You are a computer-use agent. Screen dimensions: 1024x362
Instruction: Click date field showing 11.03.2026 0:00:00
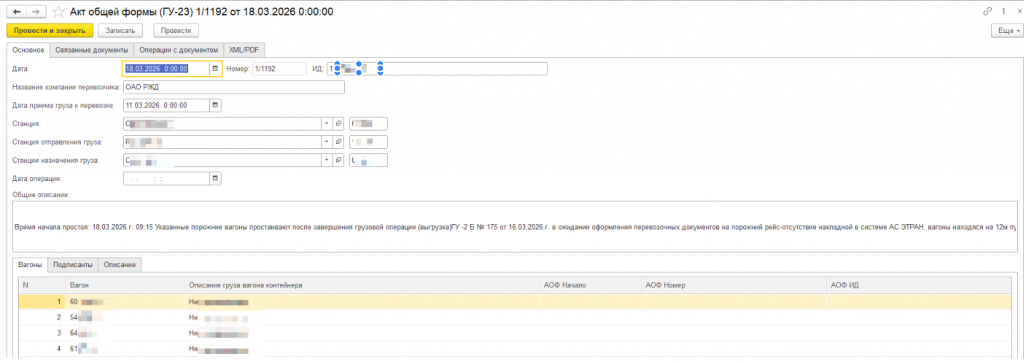click(x=167, y=105)
